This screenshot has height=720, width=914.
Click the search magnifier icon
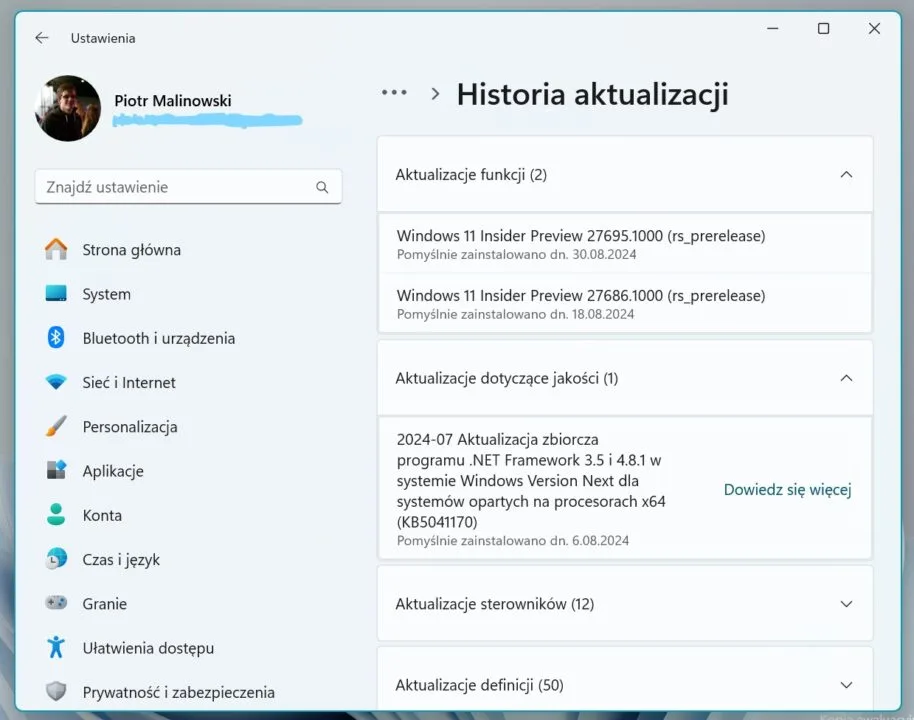point(322,187)
